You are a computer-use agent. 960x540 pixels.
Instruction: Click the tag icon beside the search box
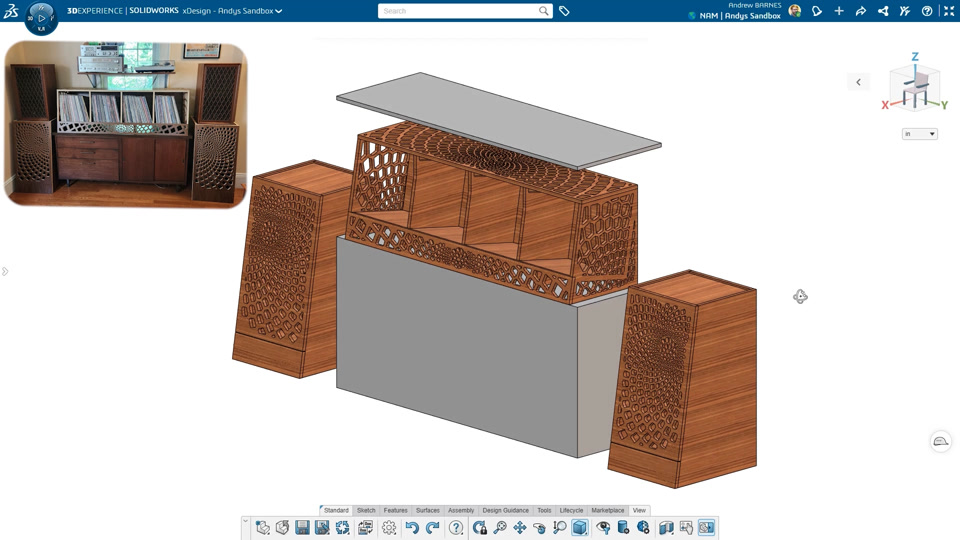pyautogui.click(x=564, y=11)
